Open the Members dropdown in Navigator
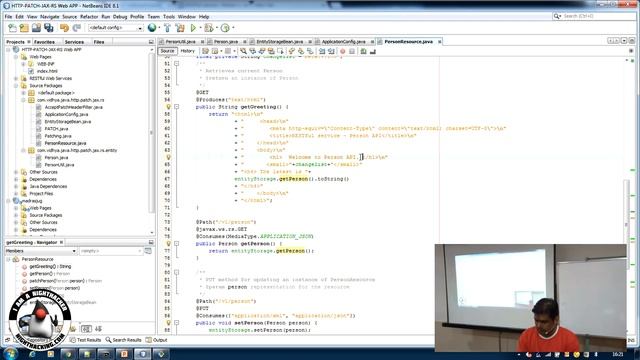The image size is (640, 360). pos(40,251)
